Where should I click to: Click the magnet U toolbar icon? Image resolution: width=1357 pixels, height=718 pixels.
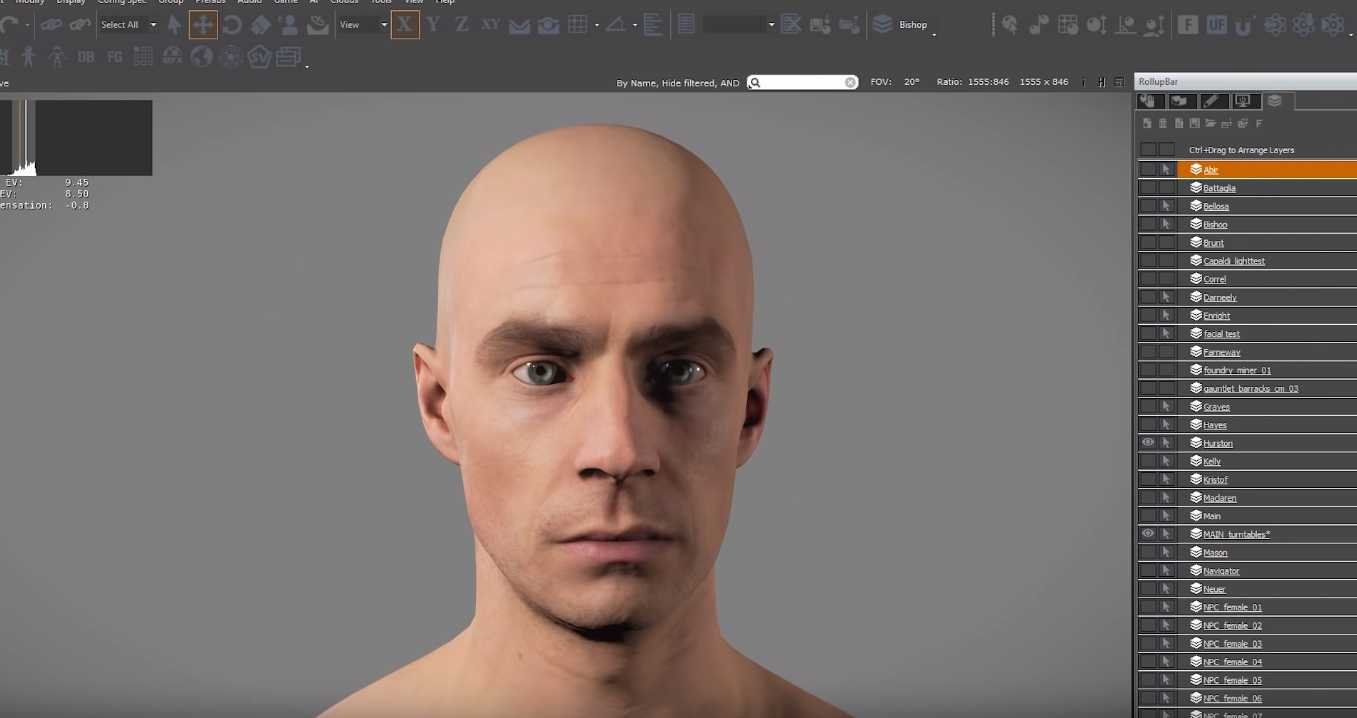1245,24
